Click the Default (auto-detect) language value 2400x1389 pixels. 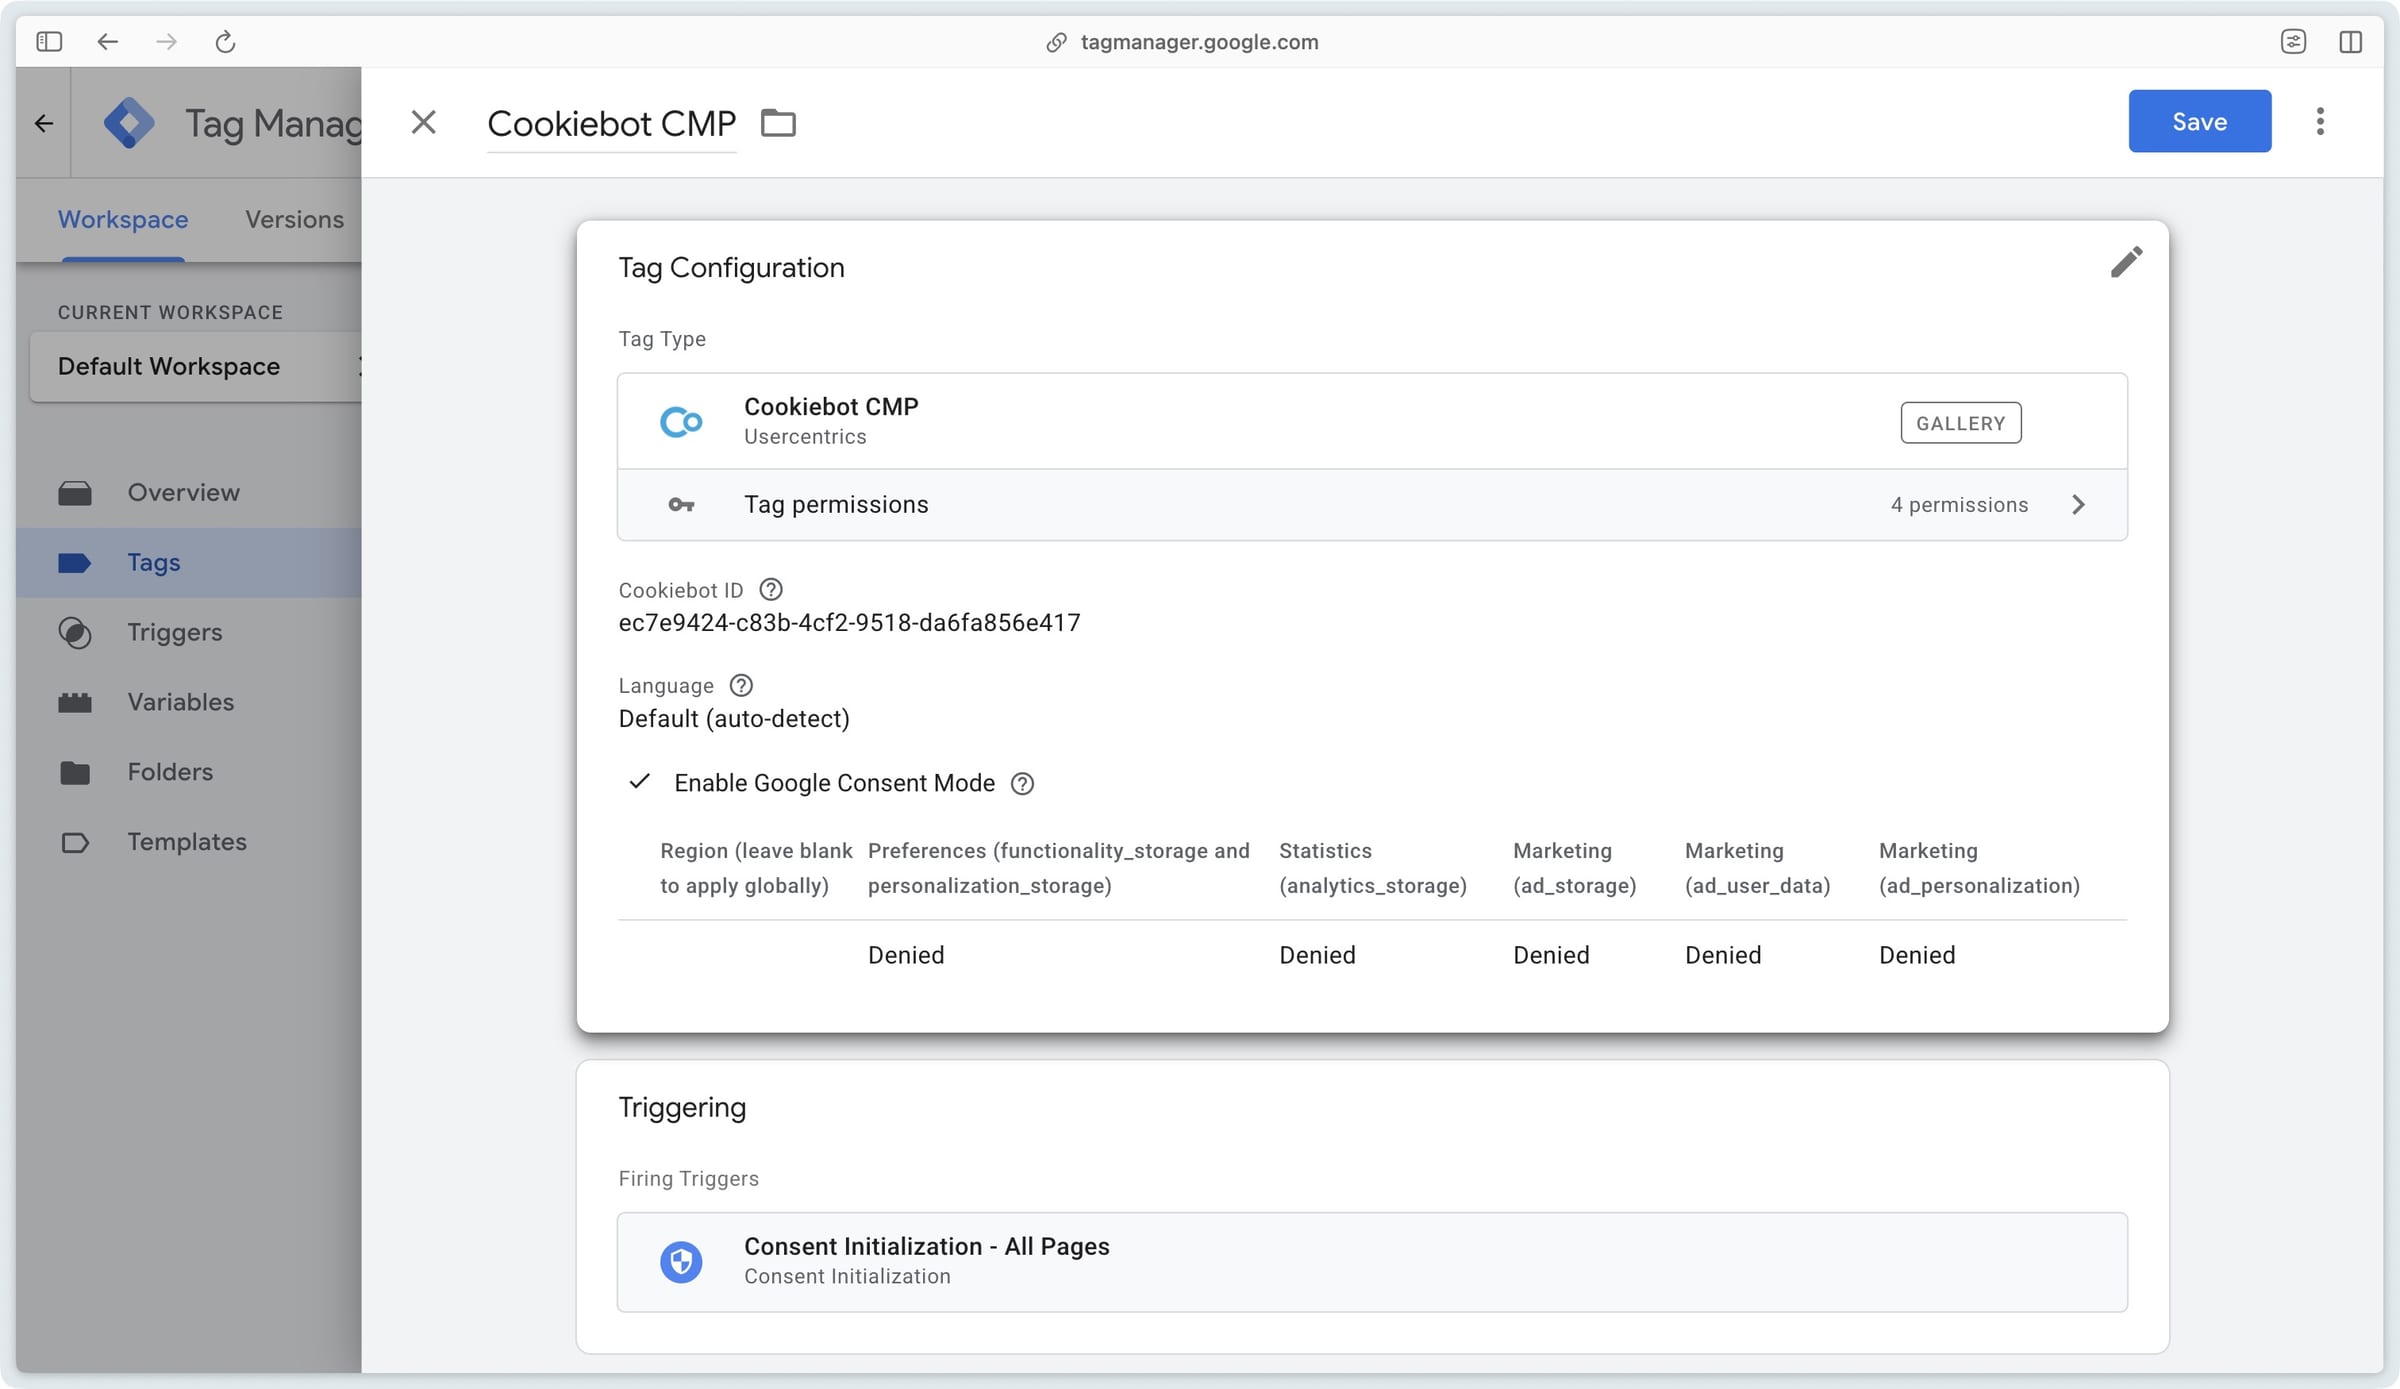734,719
